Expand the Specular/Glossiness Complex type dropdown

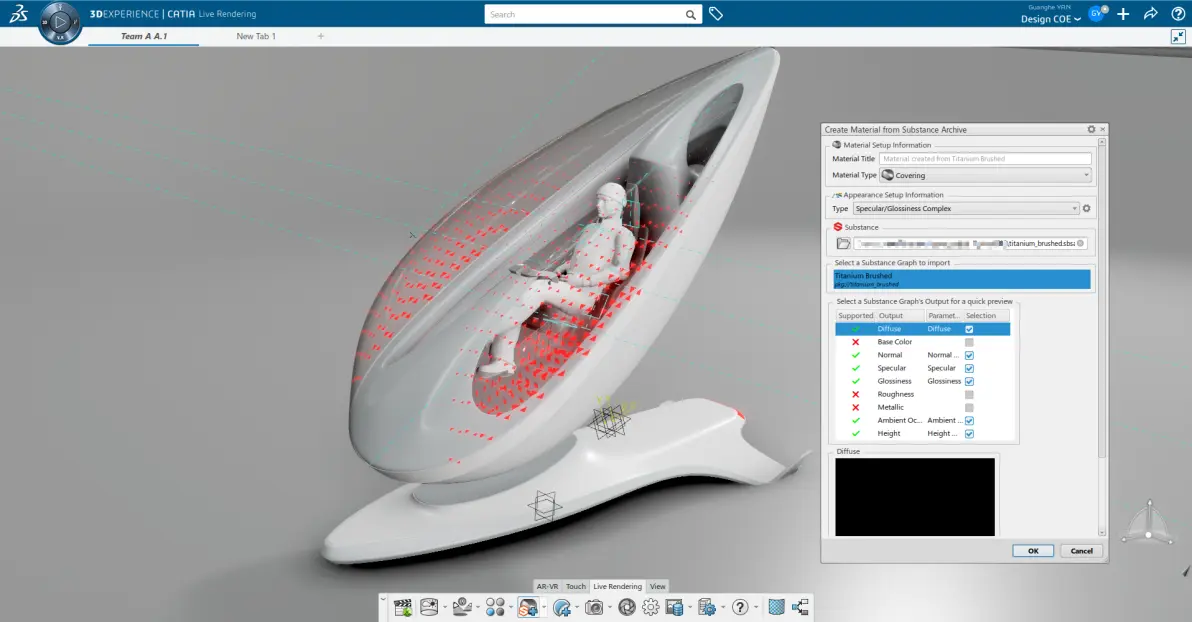point(965,208)
